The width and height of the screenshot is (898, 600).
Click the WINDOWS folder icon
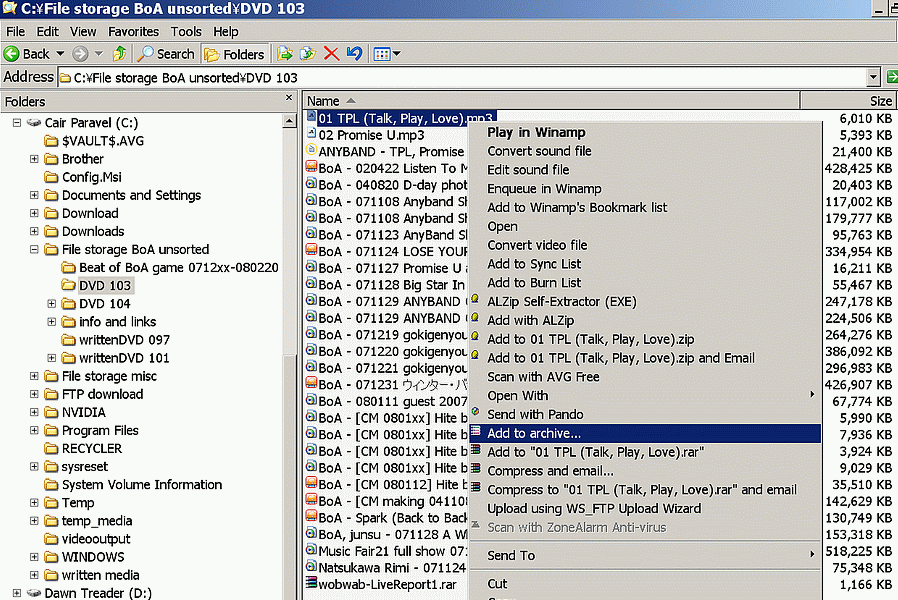click(x=52, y=557)
